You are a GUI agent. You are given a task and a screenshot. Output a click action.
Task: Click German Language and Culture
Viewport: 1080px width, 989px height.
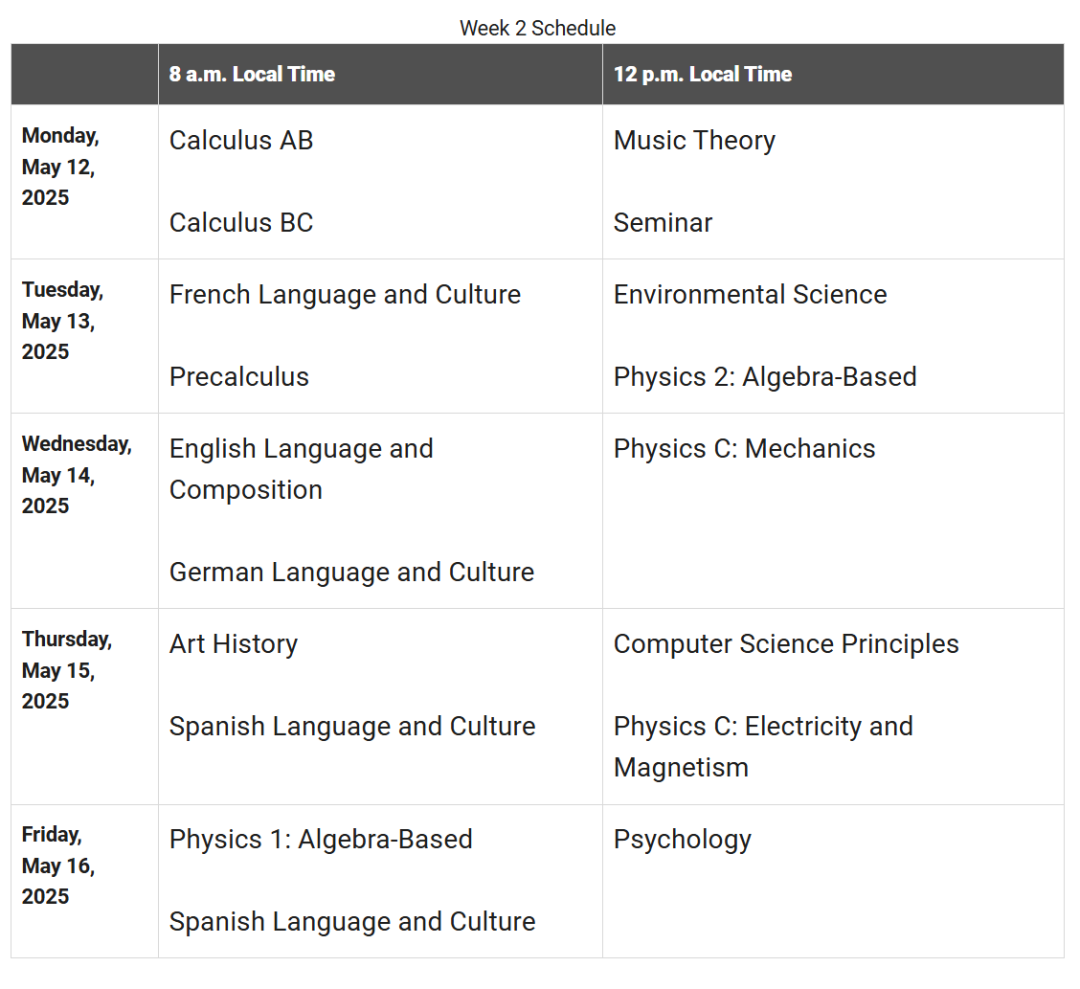[x=352, y=574]
